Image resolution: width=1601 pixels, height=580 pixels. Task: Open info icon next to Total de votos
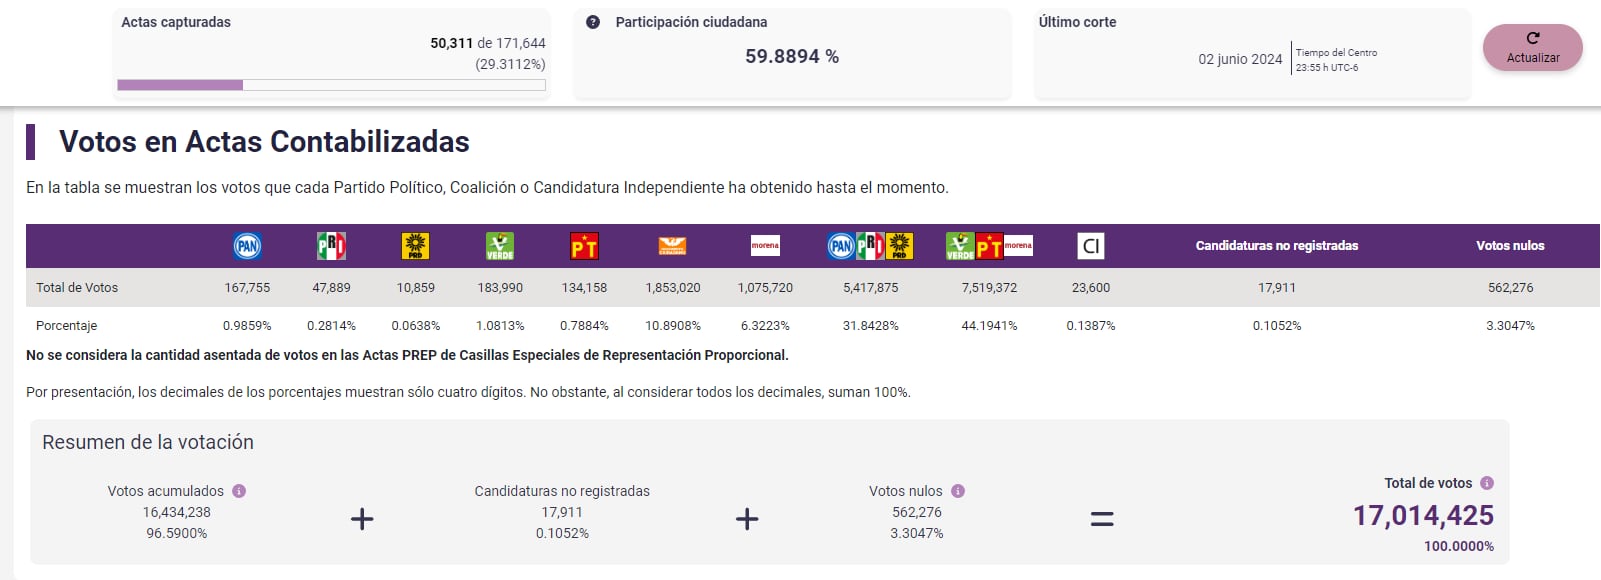pyautogui.click(x=1487, y=483)
